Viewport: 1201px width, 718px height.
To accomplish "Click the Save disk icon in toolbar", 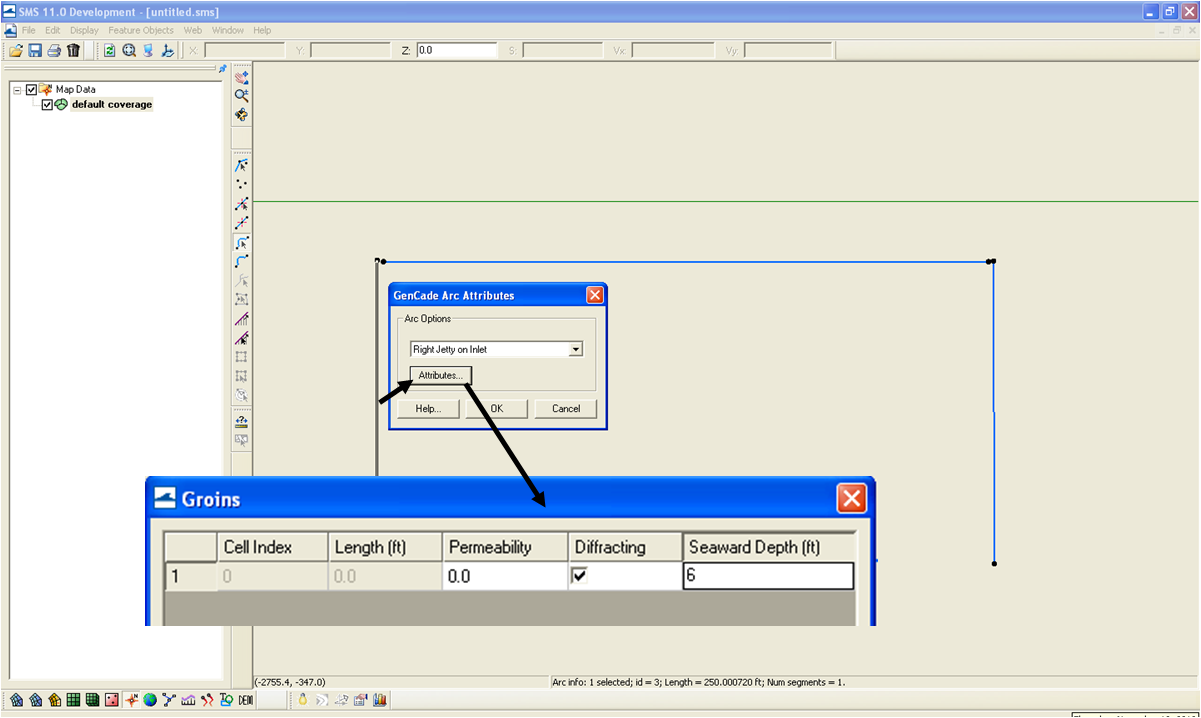I will click(35, 50).
